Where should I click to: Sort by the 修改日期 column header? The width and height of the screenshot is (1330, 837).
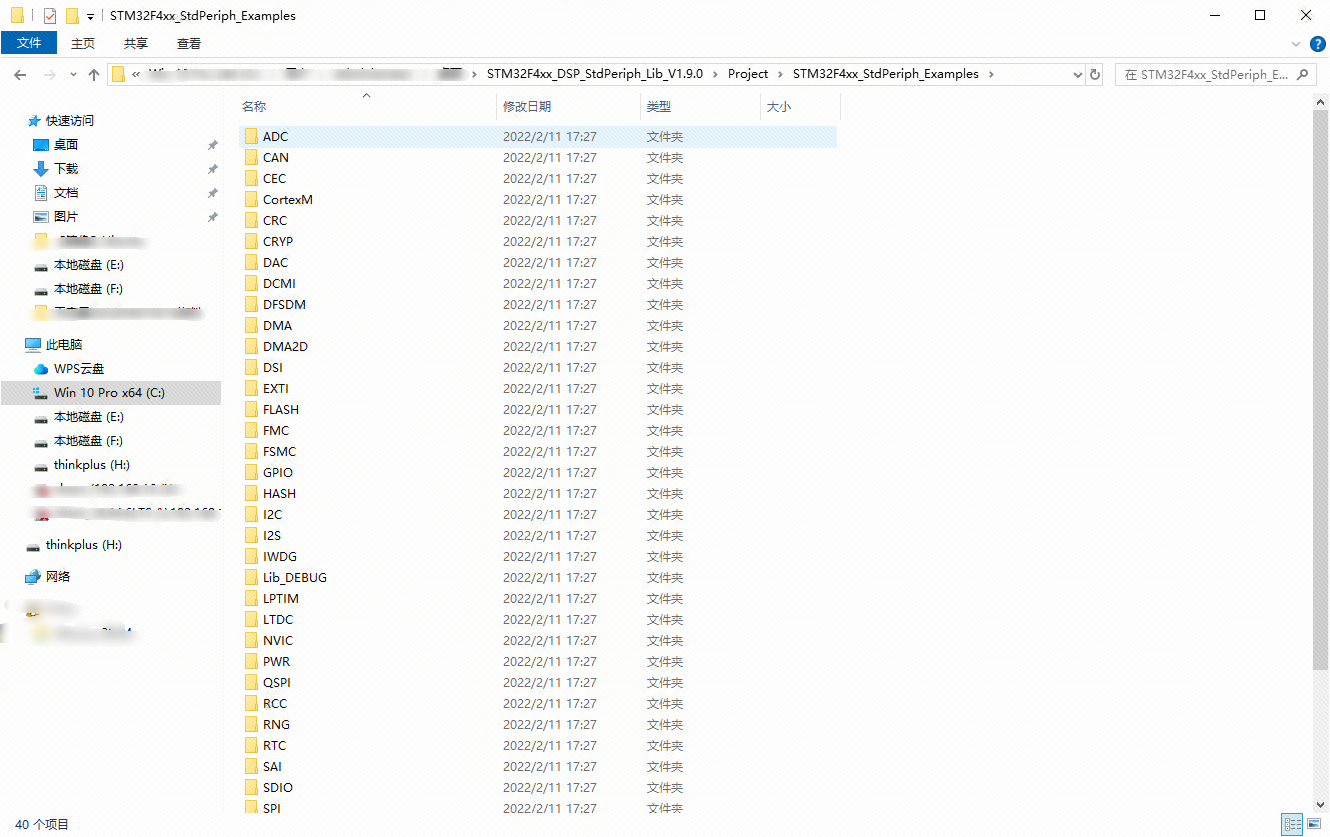pos(527,106)
